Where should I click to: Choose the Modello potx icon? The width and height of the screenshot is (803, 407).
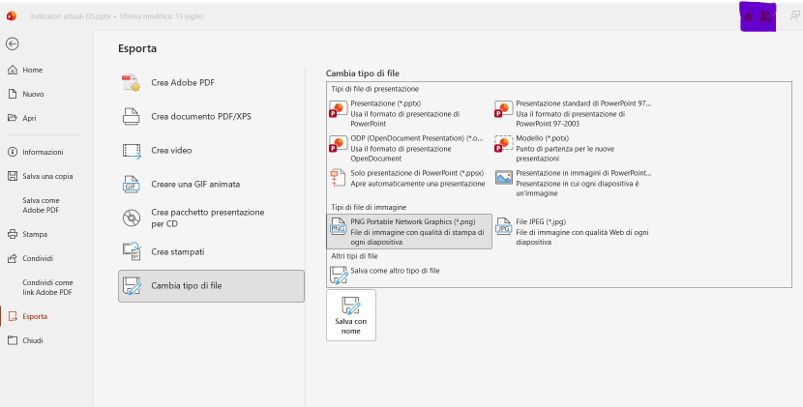(x=503, y=143)
